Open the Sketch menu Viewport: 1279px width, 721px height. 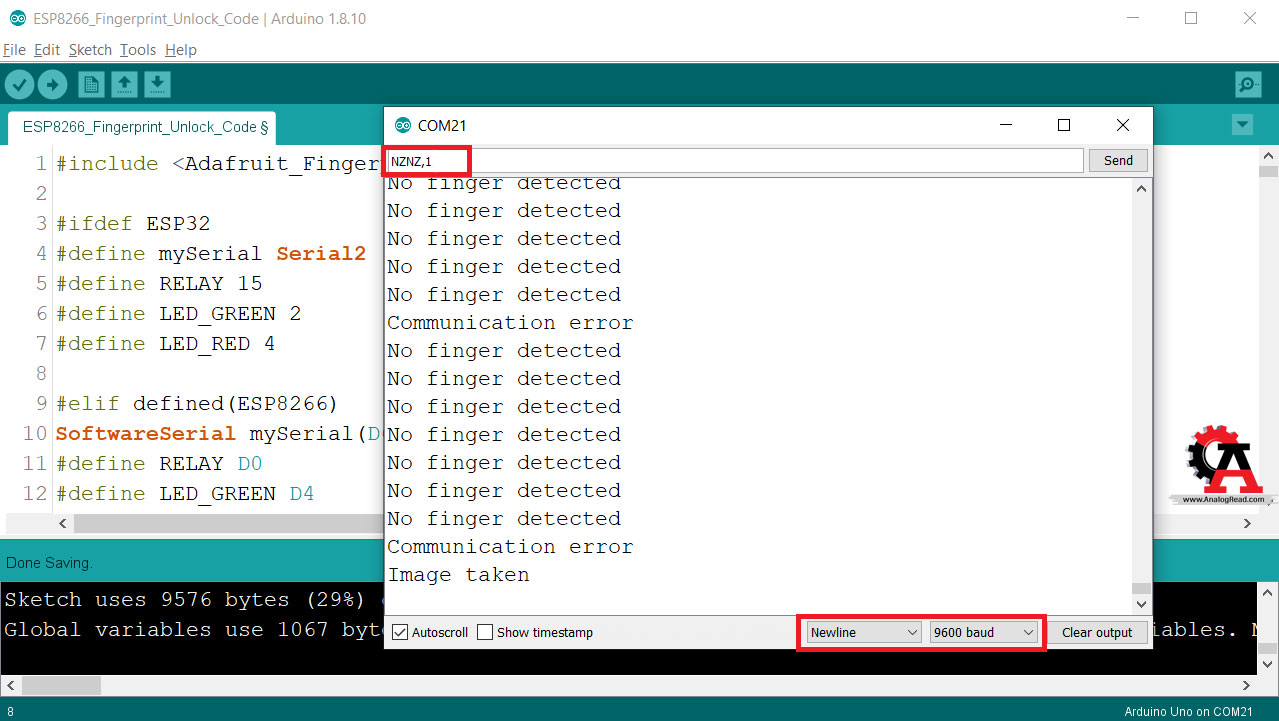point(90,50)
